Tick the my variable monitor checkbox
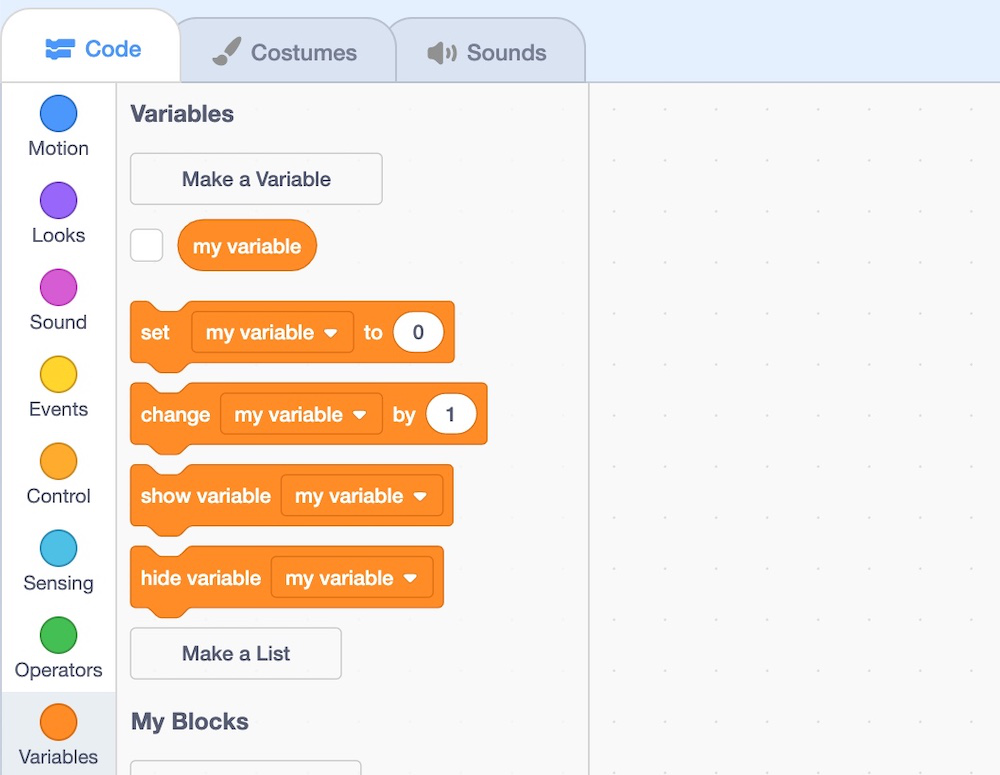This screenshot has width=1000, height=775. coord(147,246)
